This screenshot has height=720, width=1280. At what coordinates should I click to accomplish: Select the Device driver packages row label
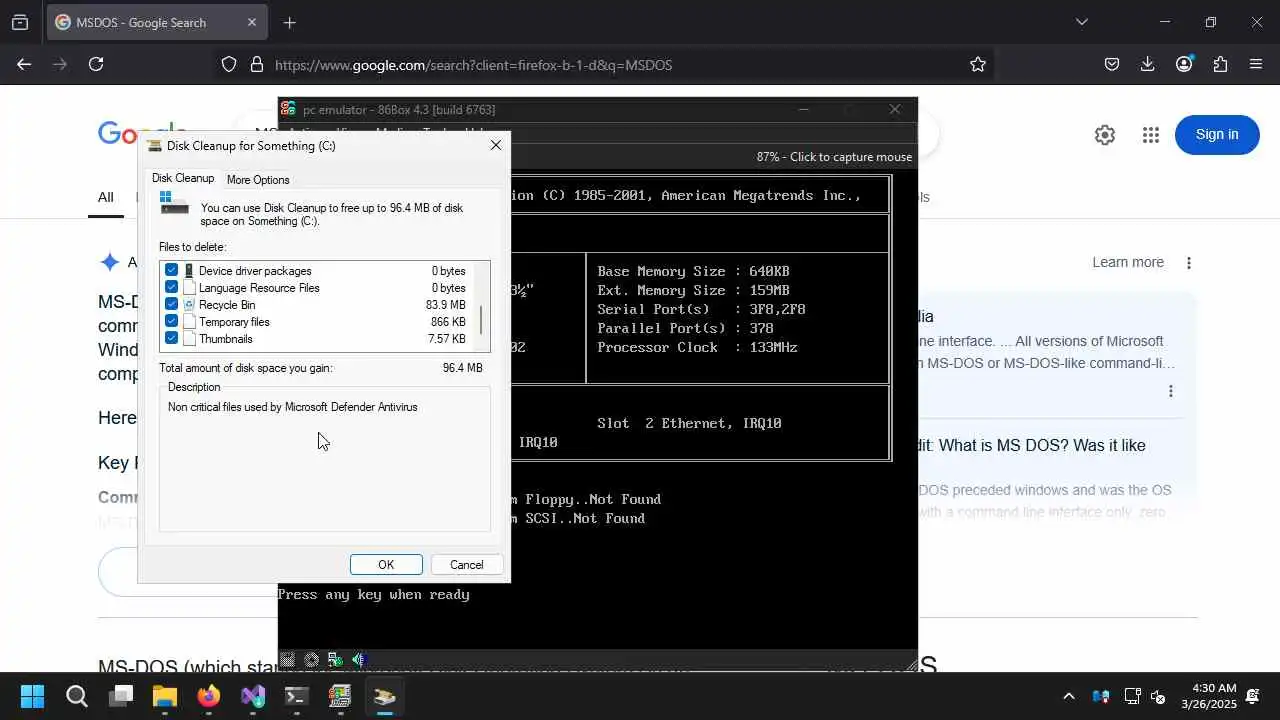(x=255, y=271)
